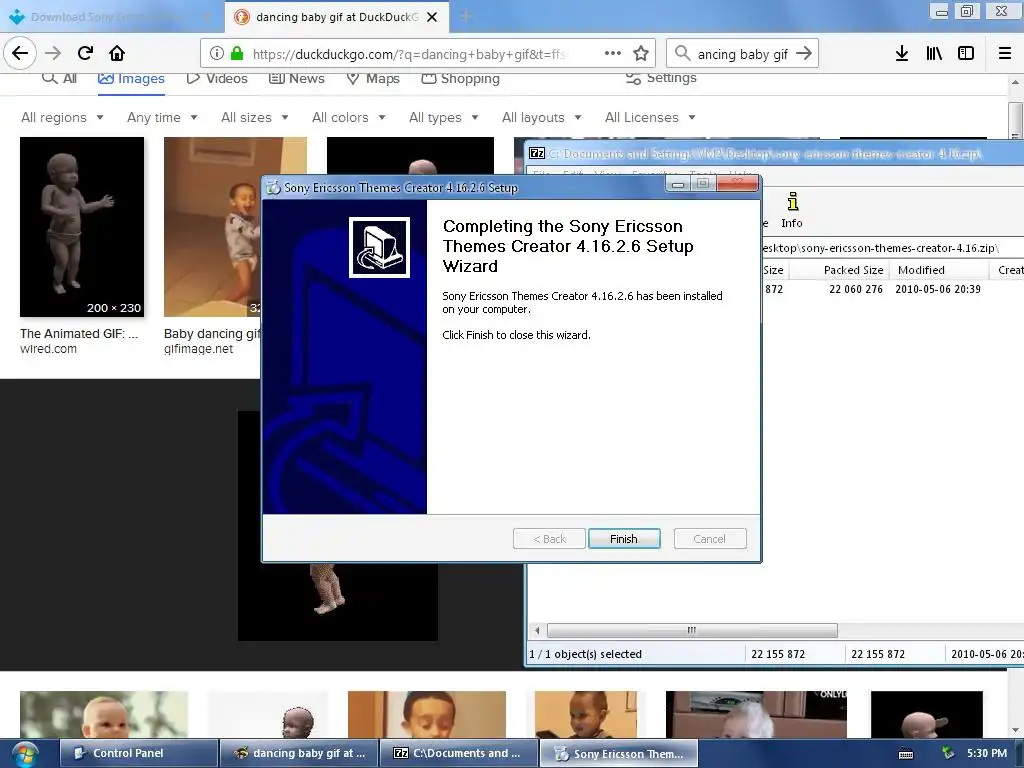The width and height of the screenshot is (1024, 768).
Task: Open The Animated GIF result title
Action: [79, 334]
